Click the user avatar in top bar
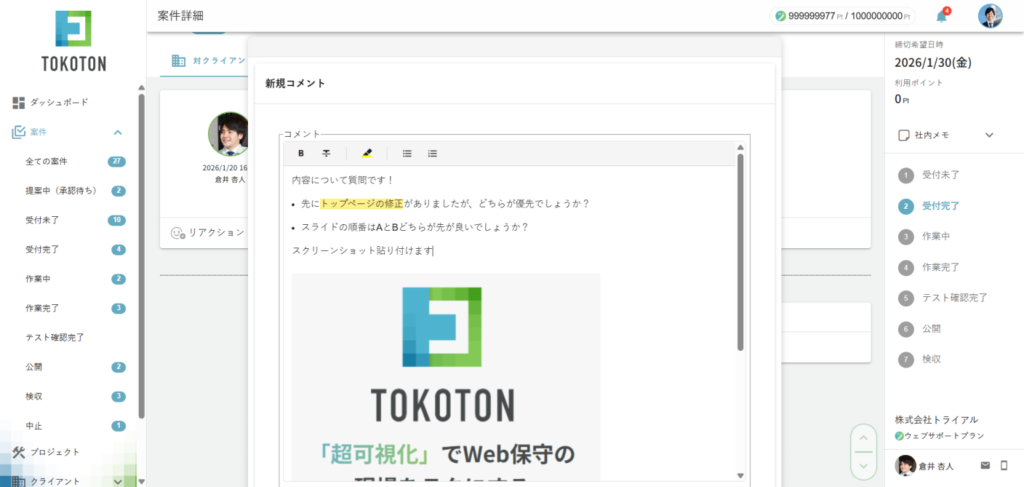 coord(990,16)
